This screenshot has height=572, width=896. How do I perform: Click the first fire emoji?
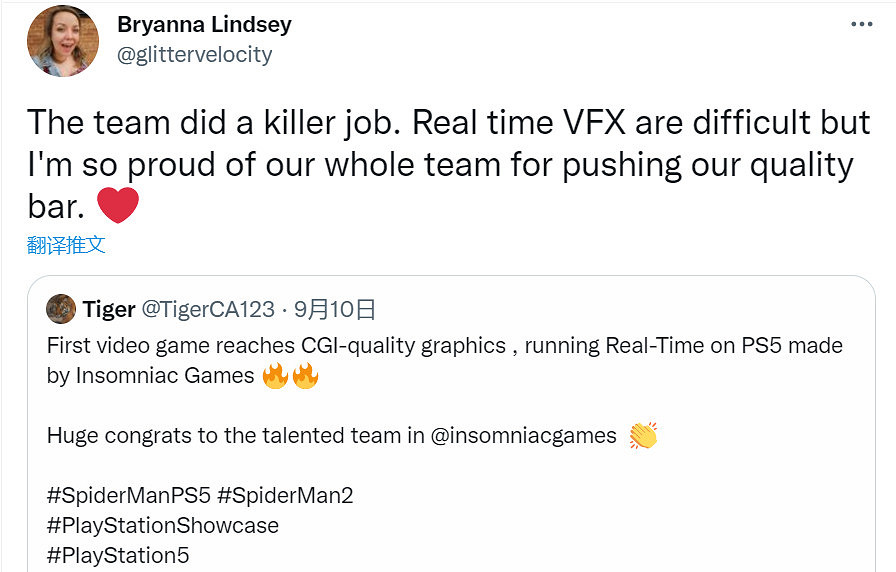274,377
